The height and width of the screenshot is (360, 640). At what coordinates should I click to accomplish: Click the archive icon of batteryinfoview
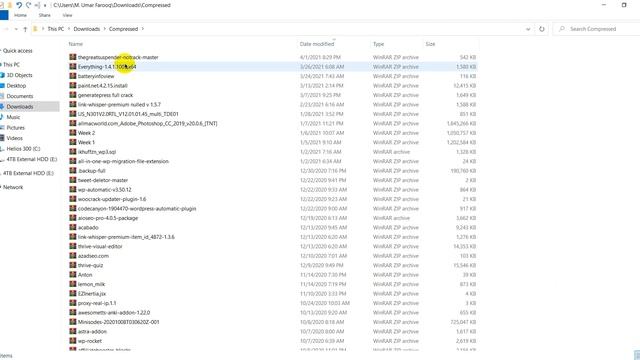[73, 76]
